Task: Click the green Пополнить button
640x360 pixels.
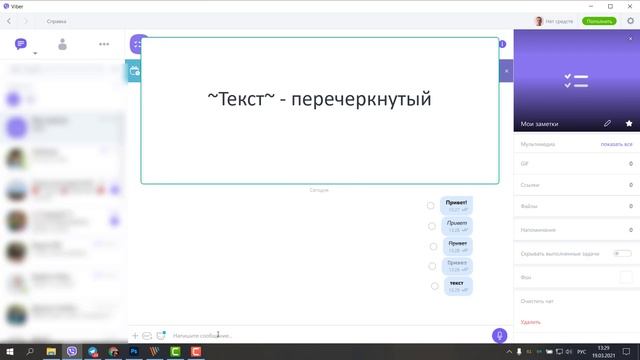Action: 599,21
